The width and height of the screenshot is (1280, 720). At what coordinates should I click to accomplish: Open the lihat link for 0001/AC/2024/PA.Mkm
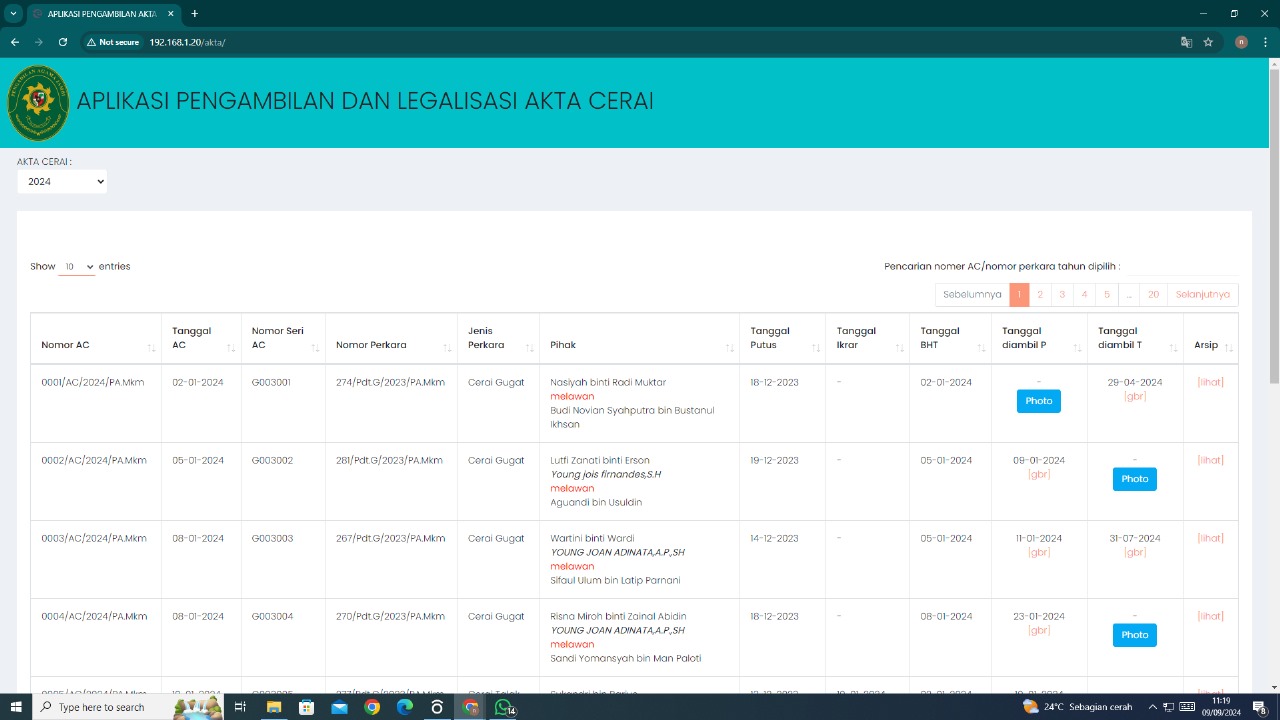pyautogui.click(x=1210, y=381)
